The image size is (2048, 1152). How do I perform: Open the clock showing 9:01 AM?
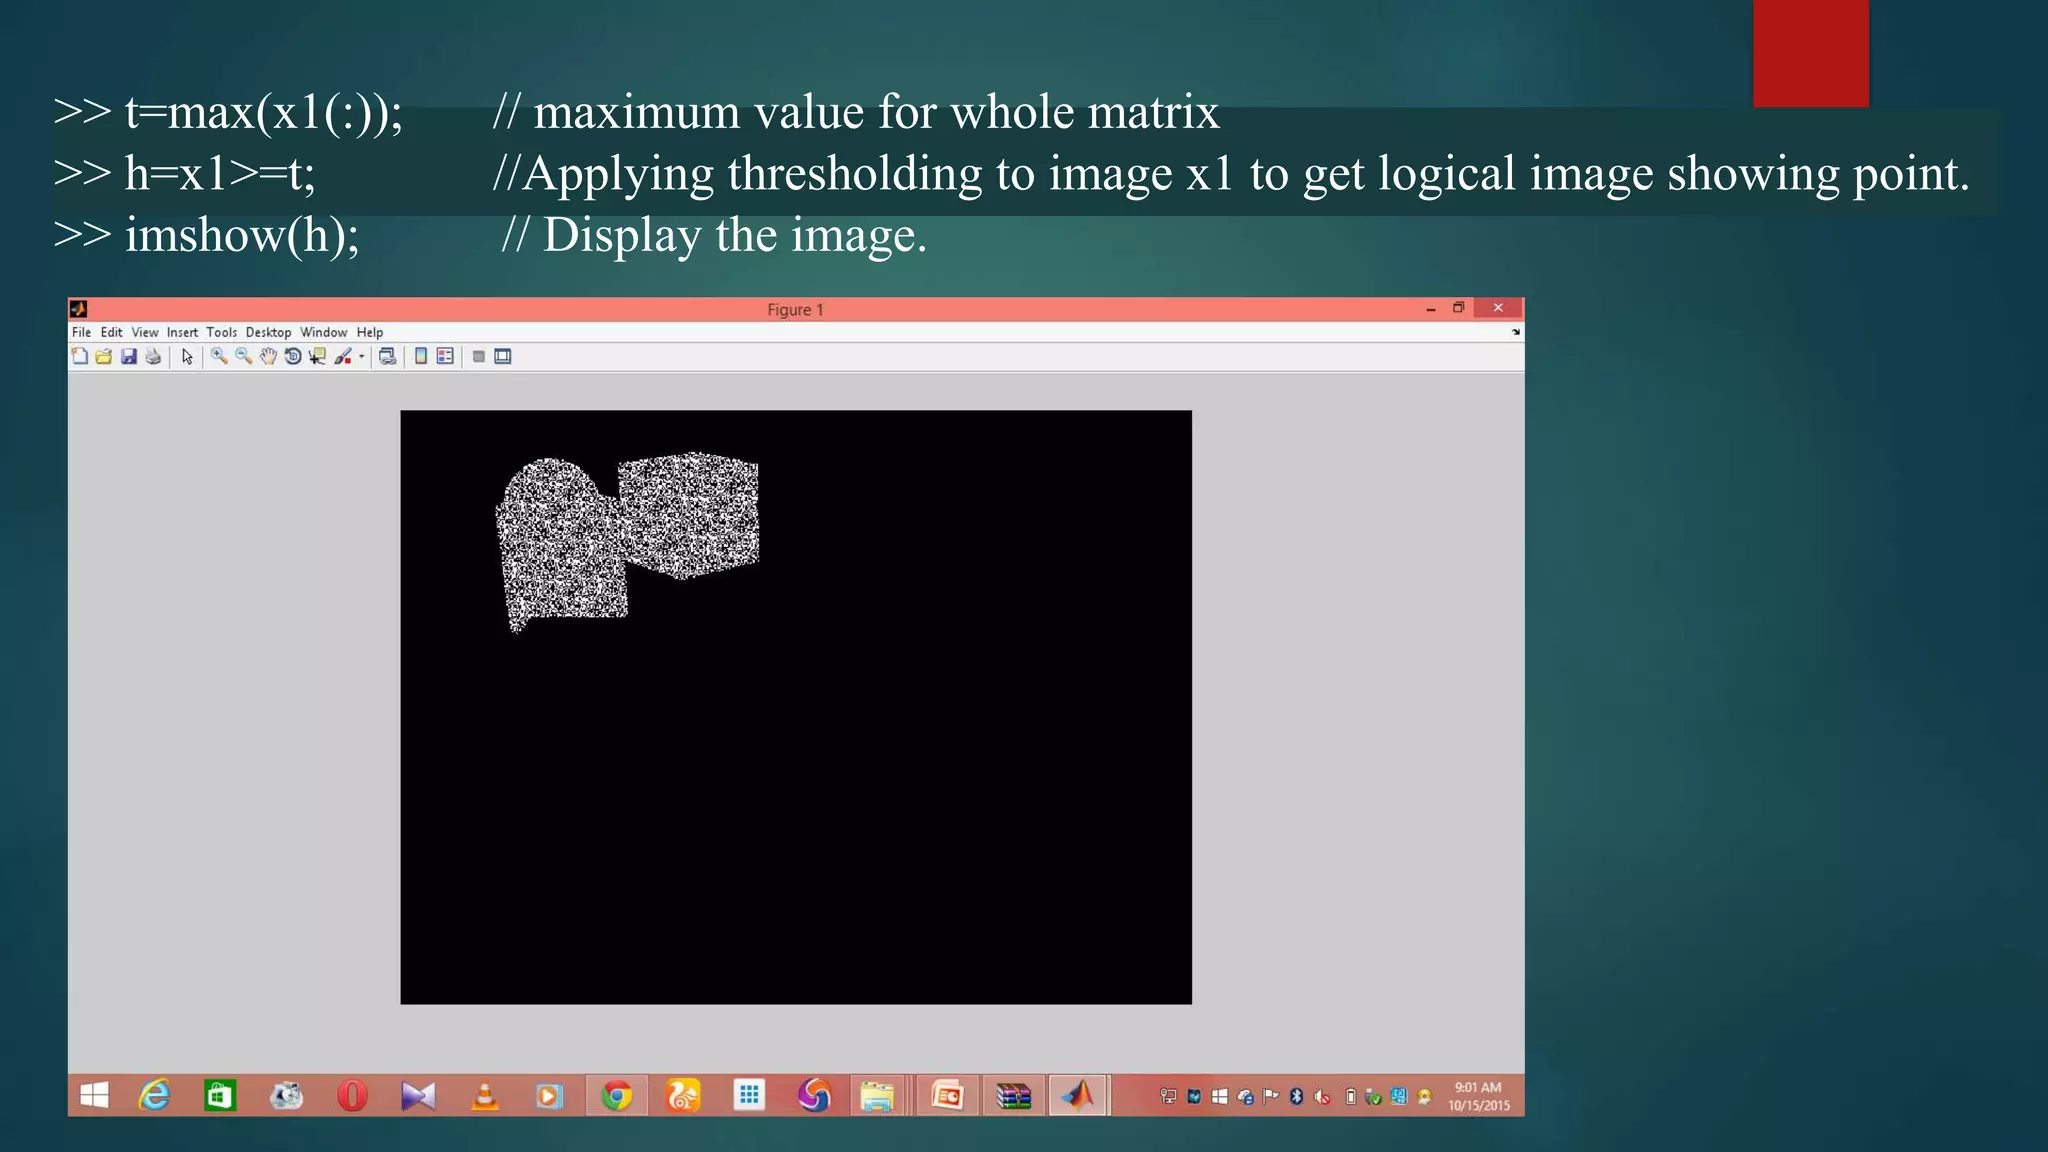point(1479,1096)
